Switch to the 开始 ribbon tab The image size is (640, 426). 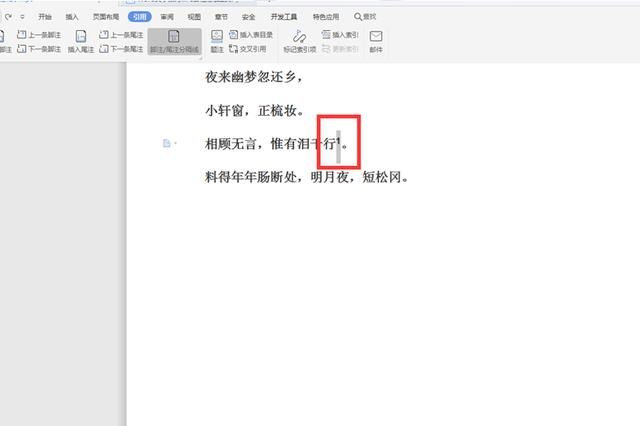pyautogui.click(x=45, y=17)
